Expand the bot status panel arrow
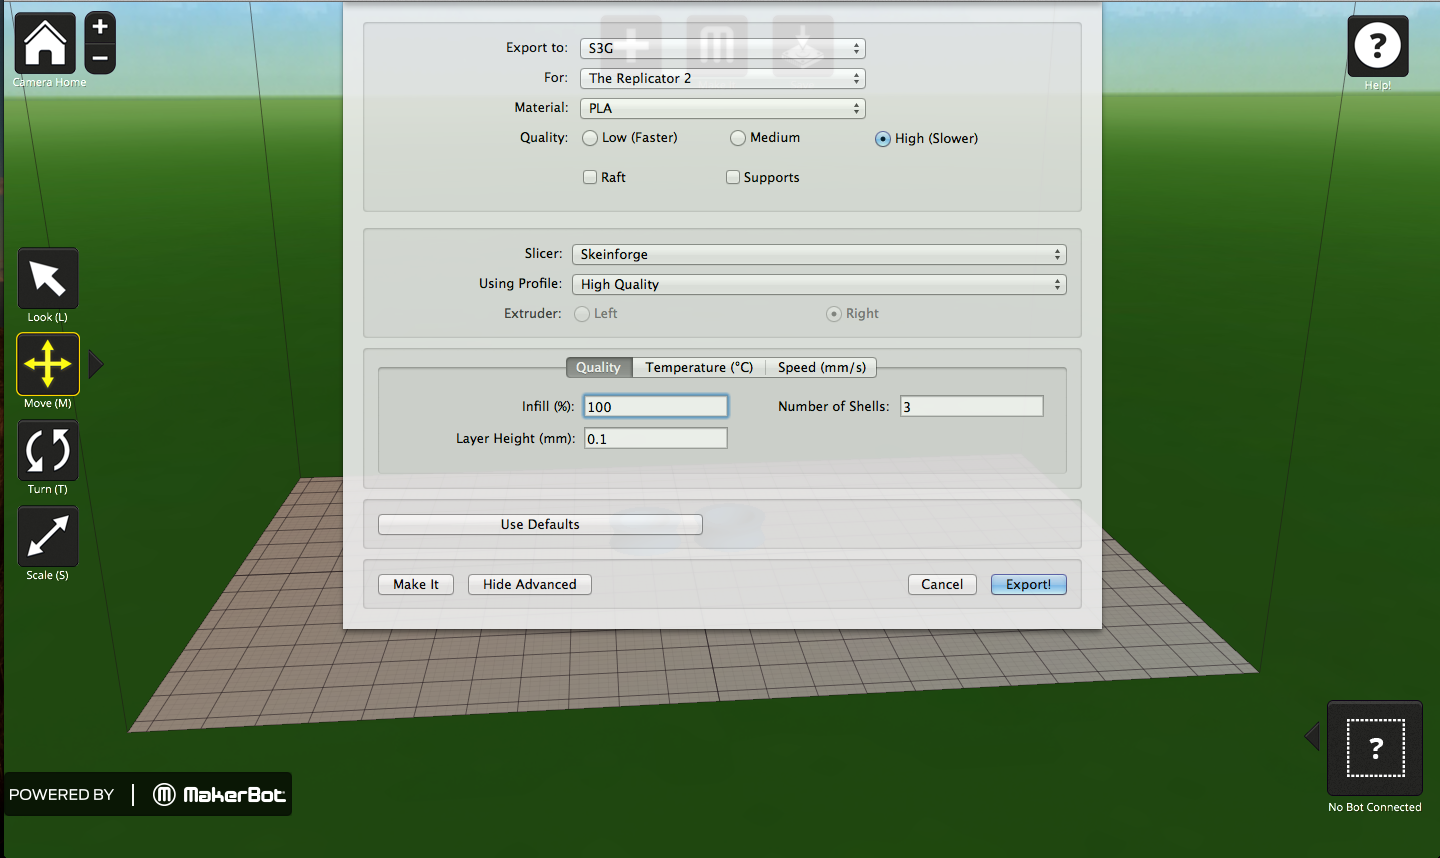The width and height of the screenshot is (1440, 858). pos(1312,737)
